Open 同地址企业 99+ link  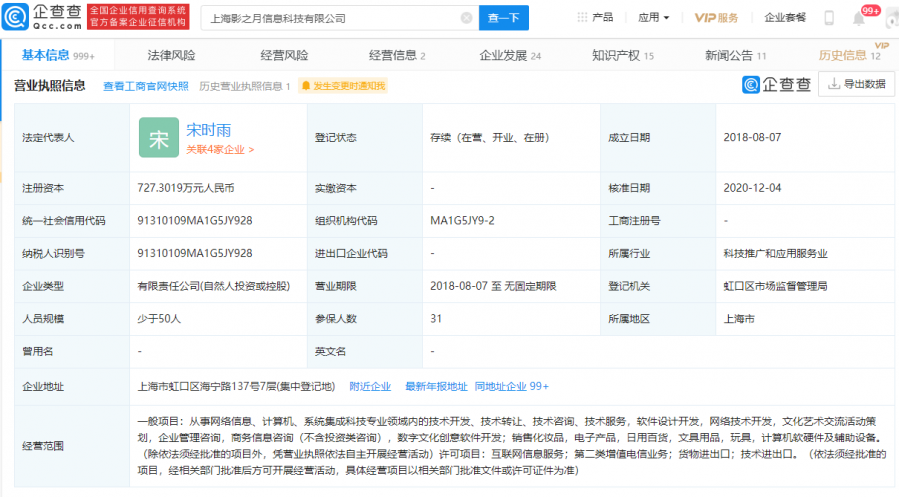click(511, 386)
